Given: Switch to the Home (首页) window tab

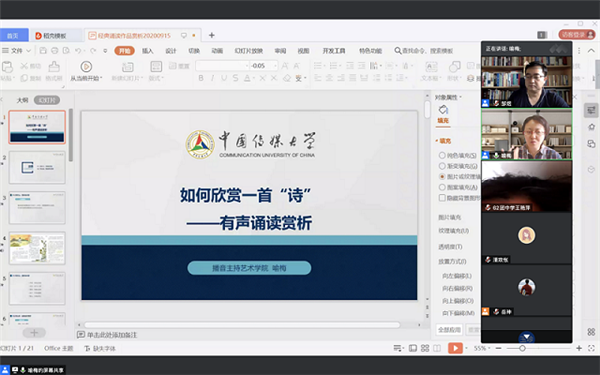Looking at the screenshot, I should 13,36.
